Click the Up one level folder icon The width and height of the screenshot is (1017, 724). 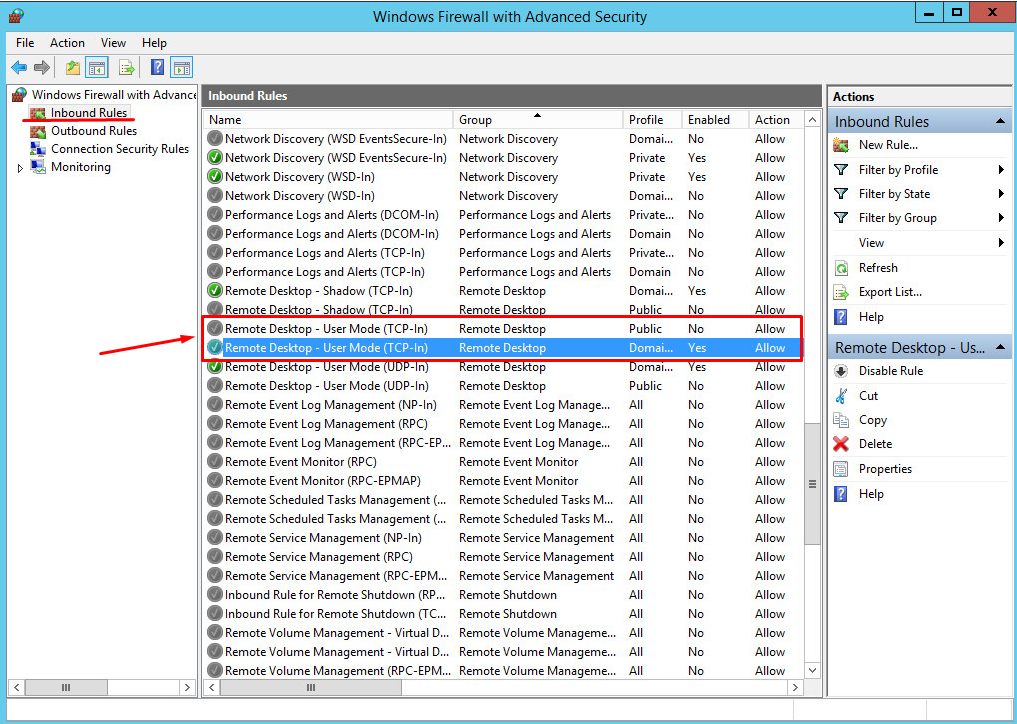[x=72, y=68]
